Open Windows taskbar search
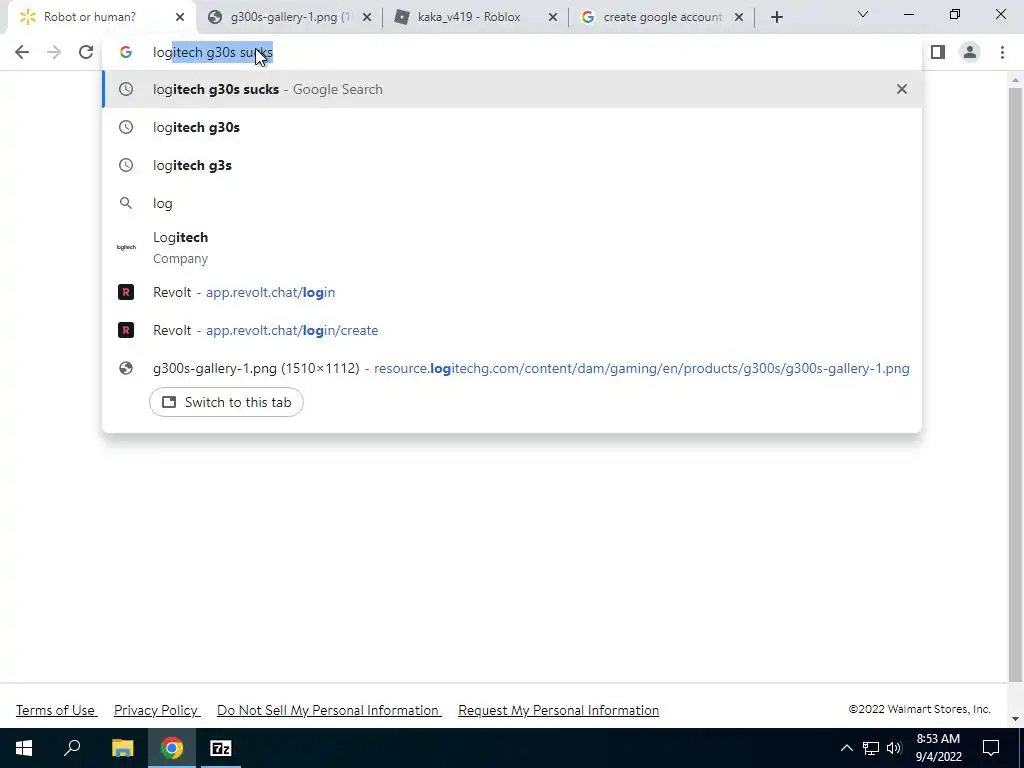The width and height of the screenshot is (1024, 768). [72, 748]
